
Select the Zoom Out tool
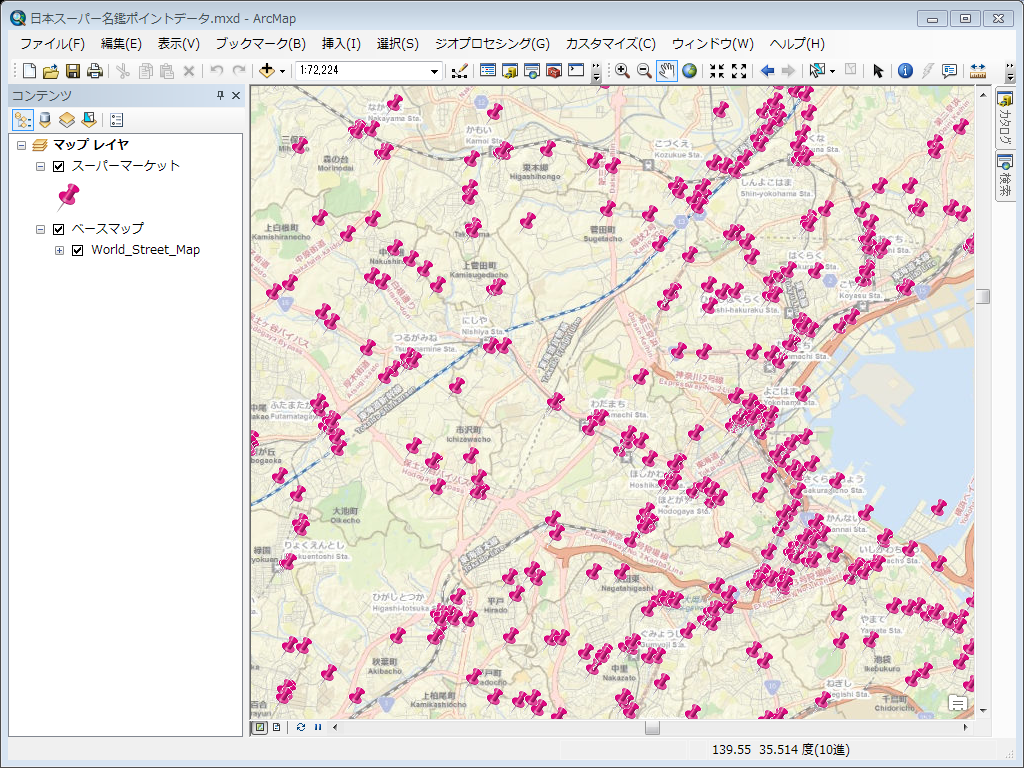pos(644,71)
